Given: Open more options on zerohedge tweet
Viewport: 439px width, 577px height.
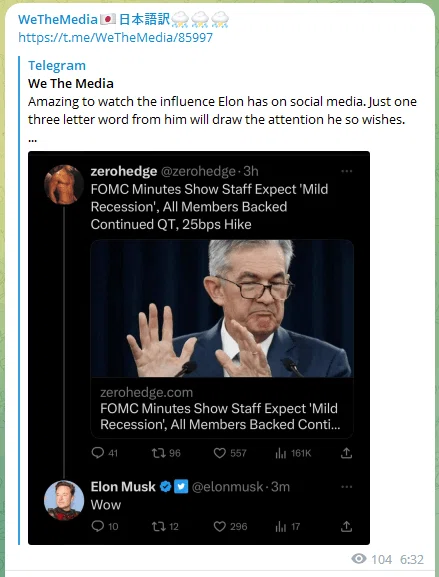Looking at the screenshot, I should [x=347, y=171].
